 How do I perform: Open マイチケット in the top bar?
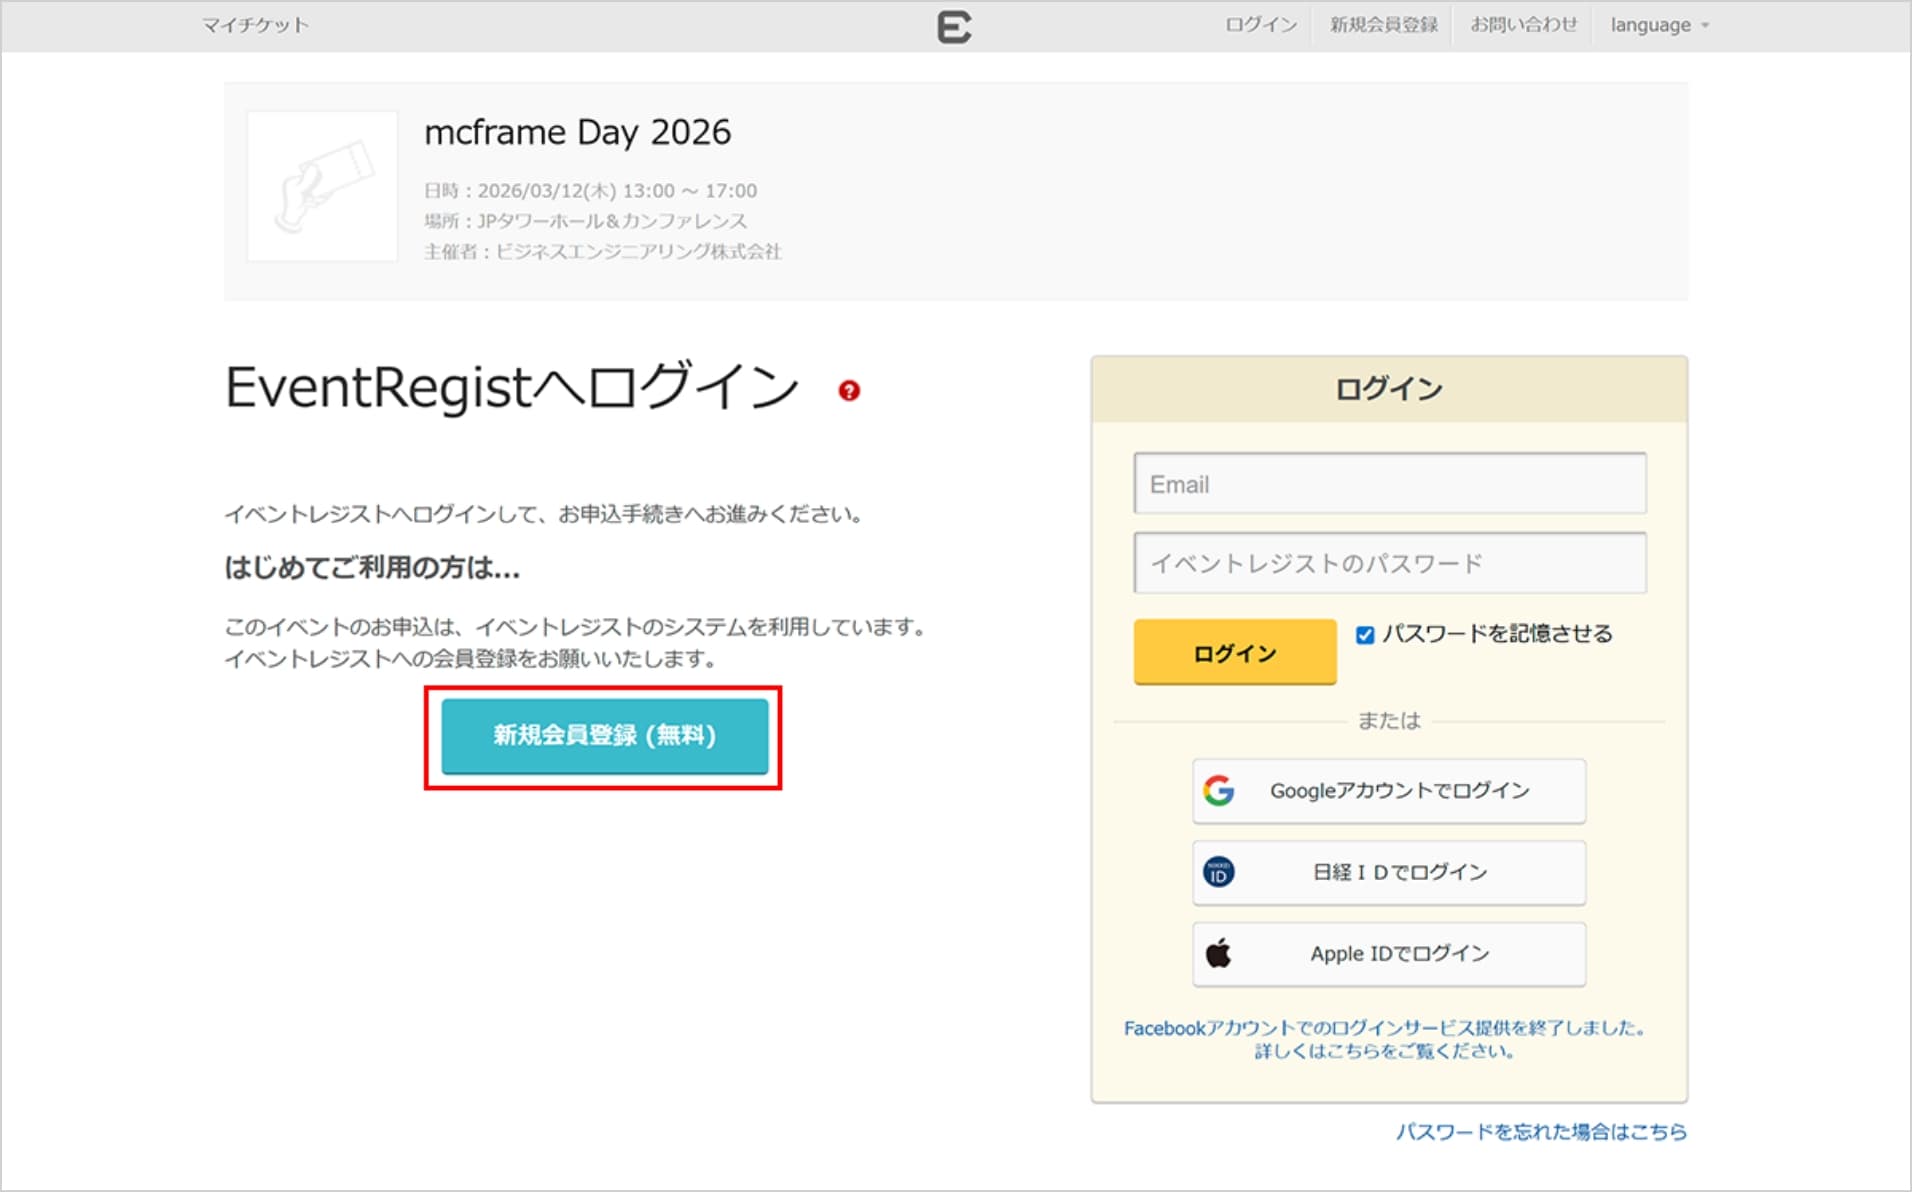click(255, 26)
